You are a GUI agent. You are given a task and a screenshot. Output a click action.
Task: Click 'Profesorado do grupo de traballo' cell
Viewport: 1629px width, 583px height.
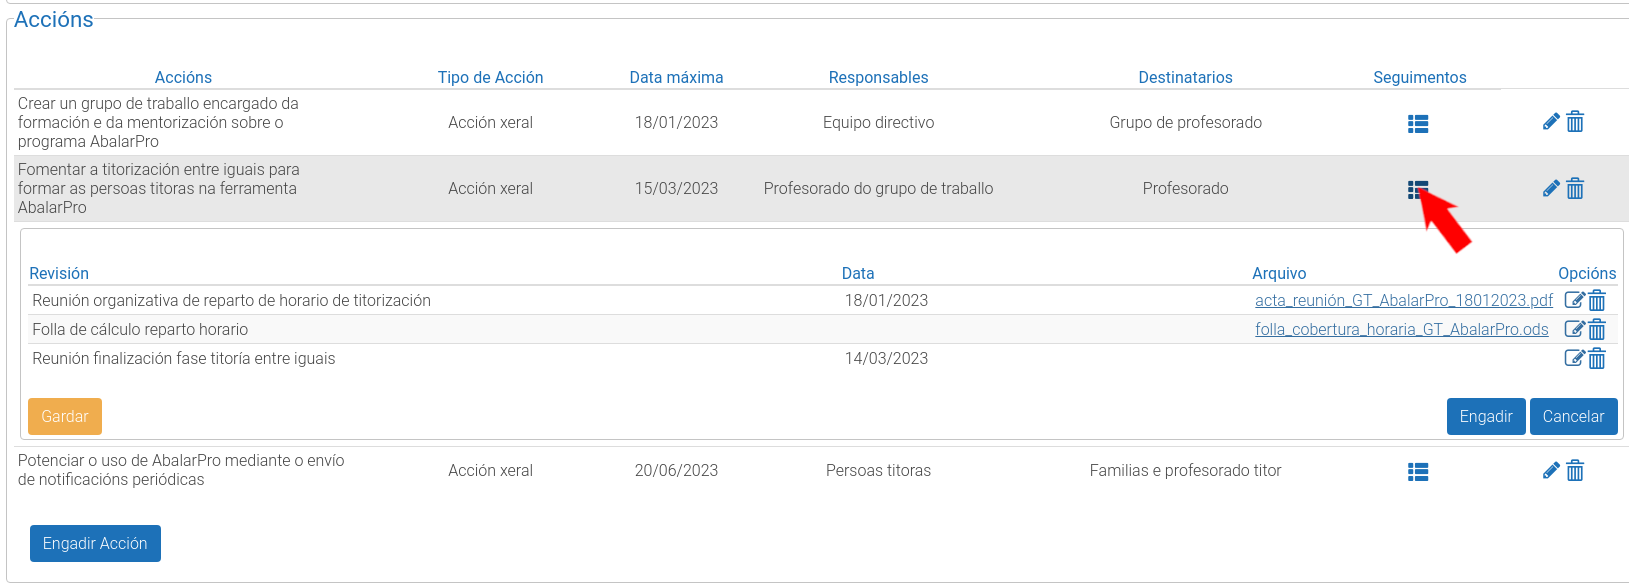(x=878, y=188)
